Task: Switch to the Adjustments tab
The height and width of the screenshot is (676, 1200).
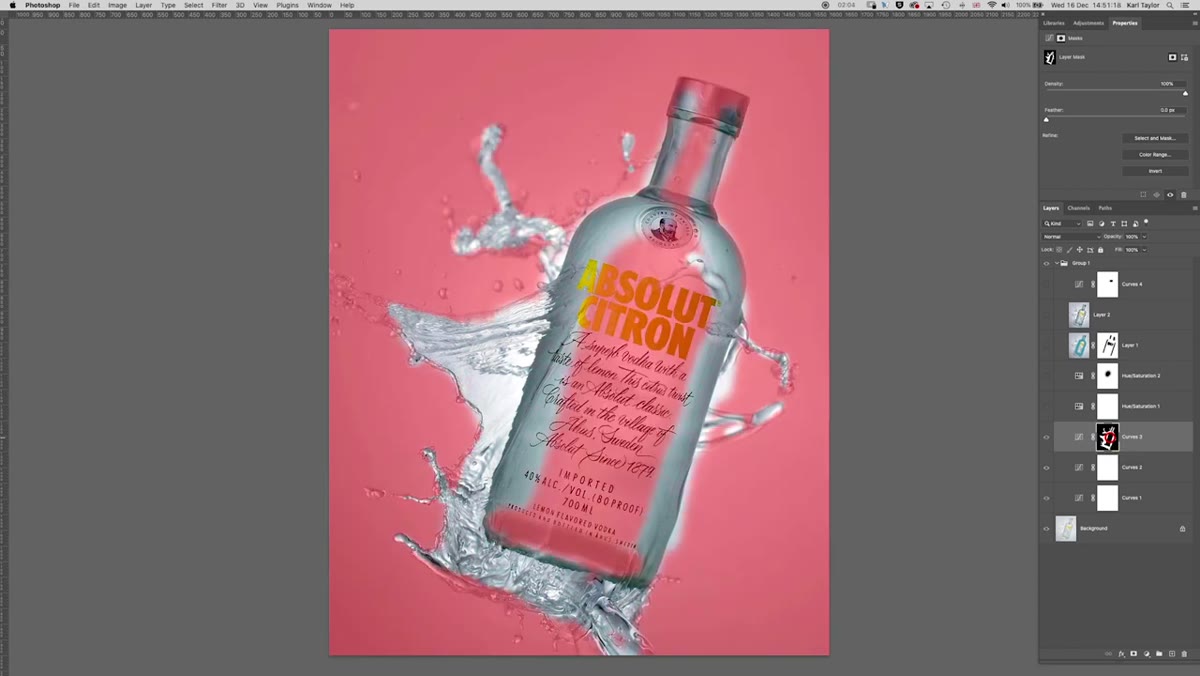Action: pyautogui.click(x=1088, y=23)
